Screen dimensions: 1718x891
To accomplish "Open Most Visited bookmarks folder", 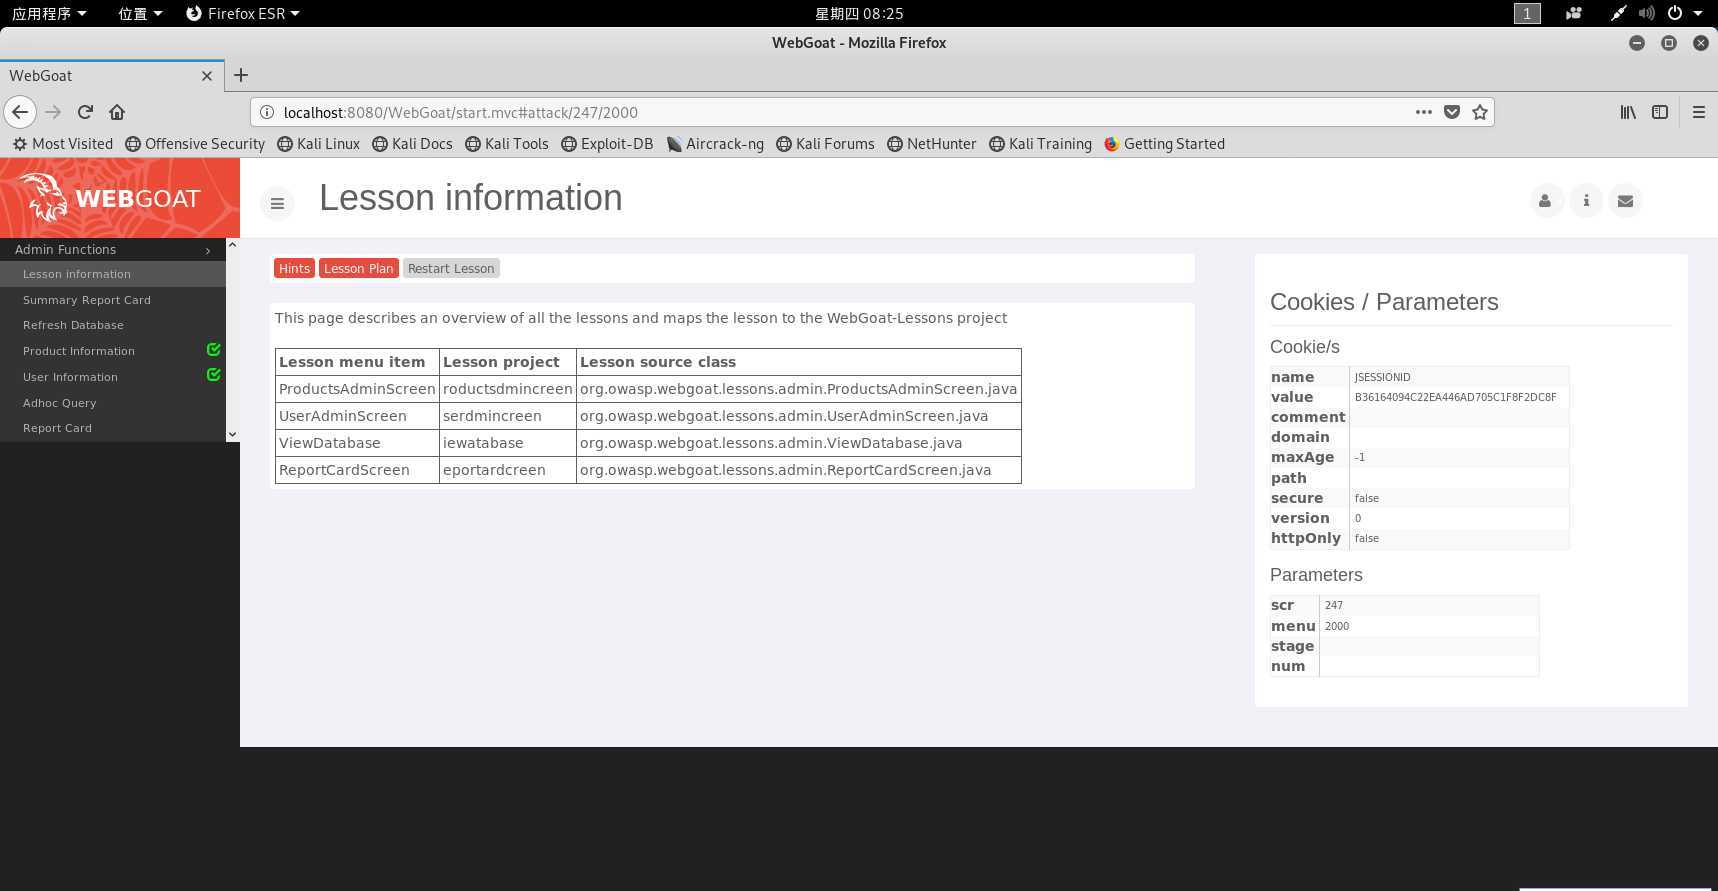I will tap(63, 144).
